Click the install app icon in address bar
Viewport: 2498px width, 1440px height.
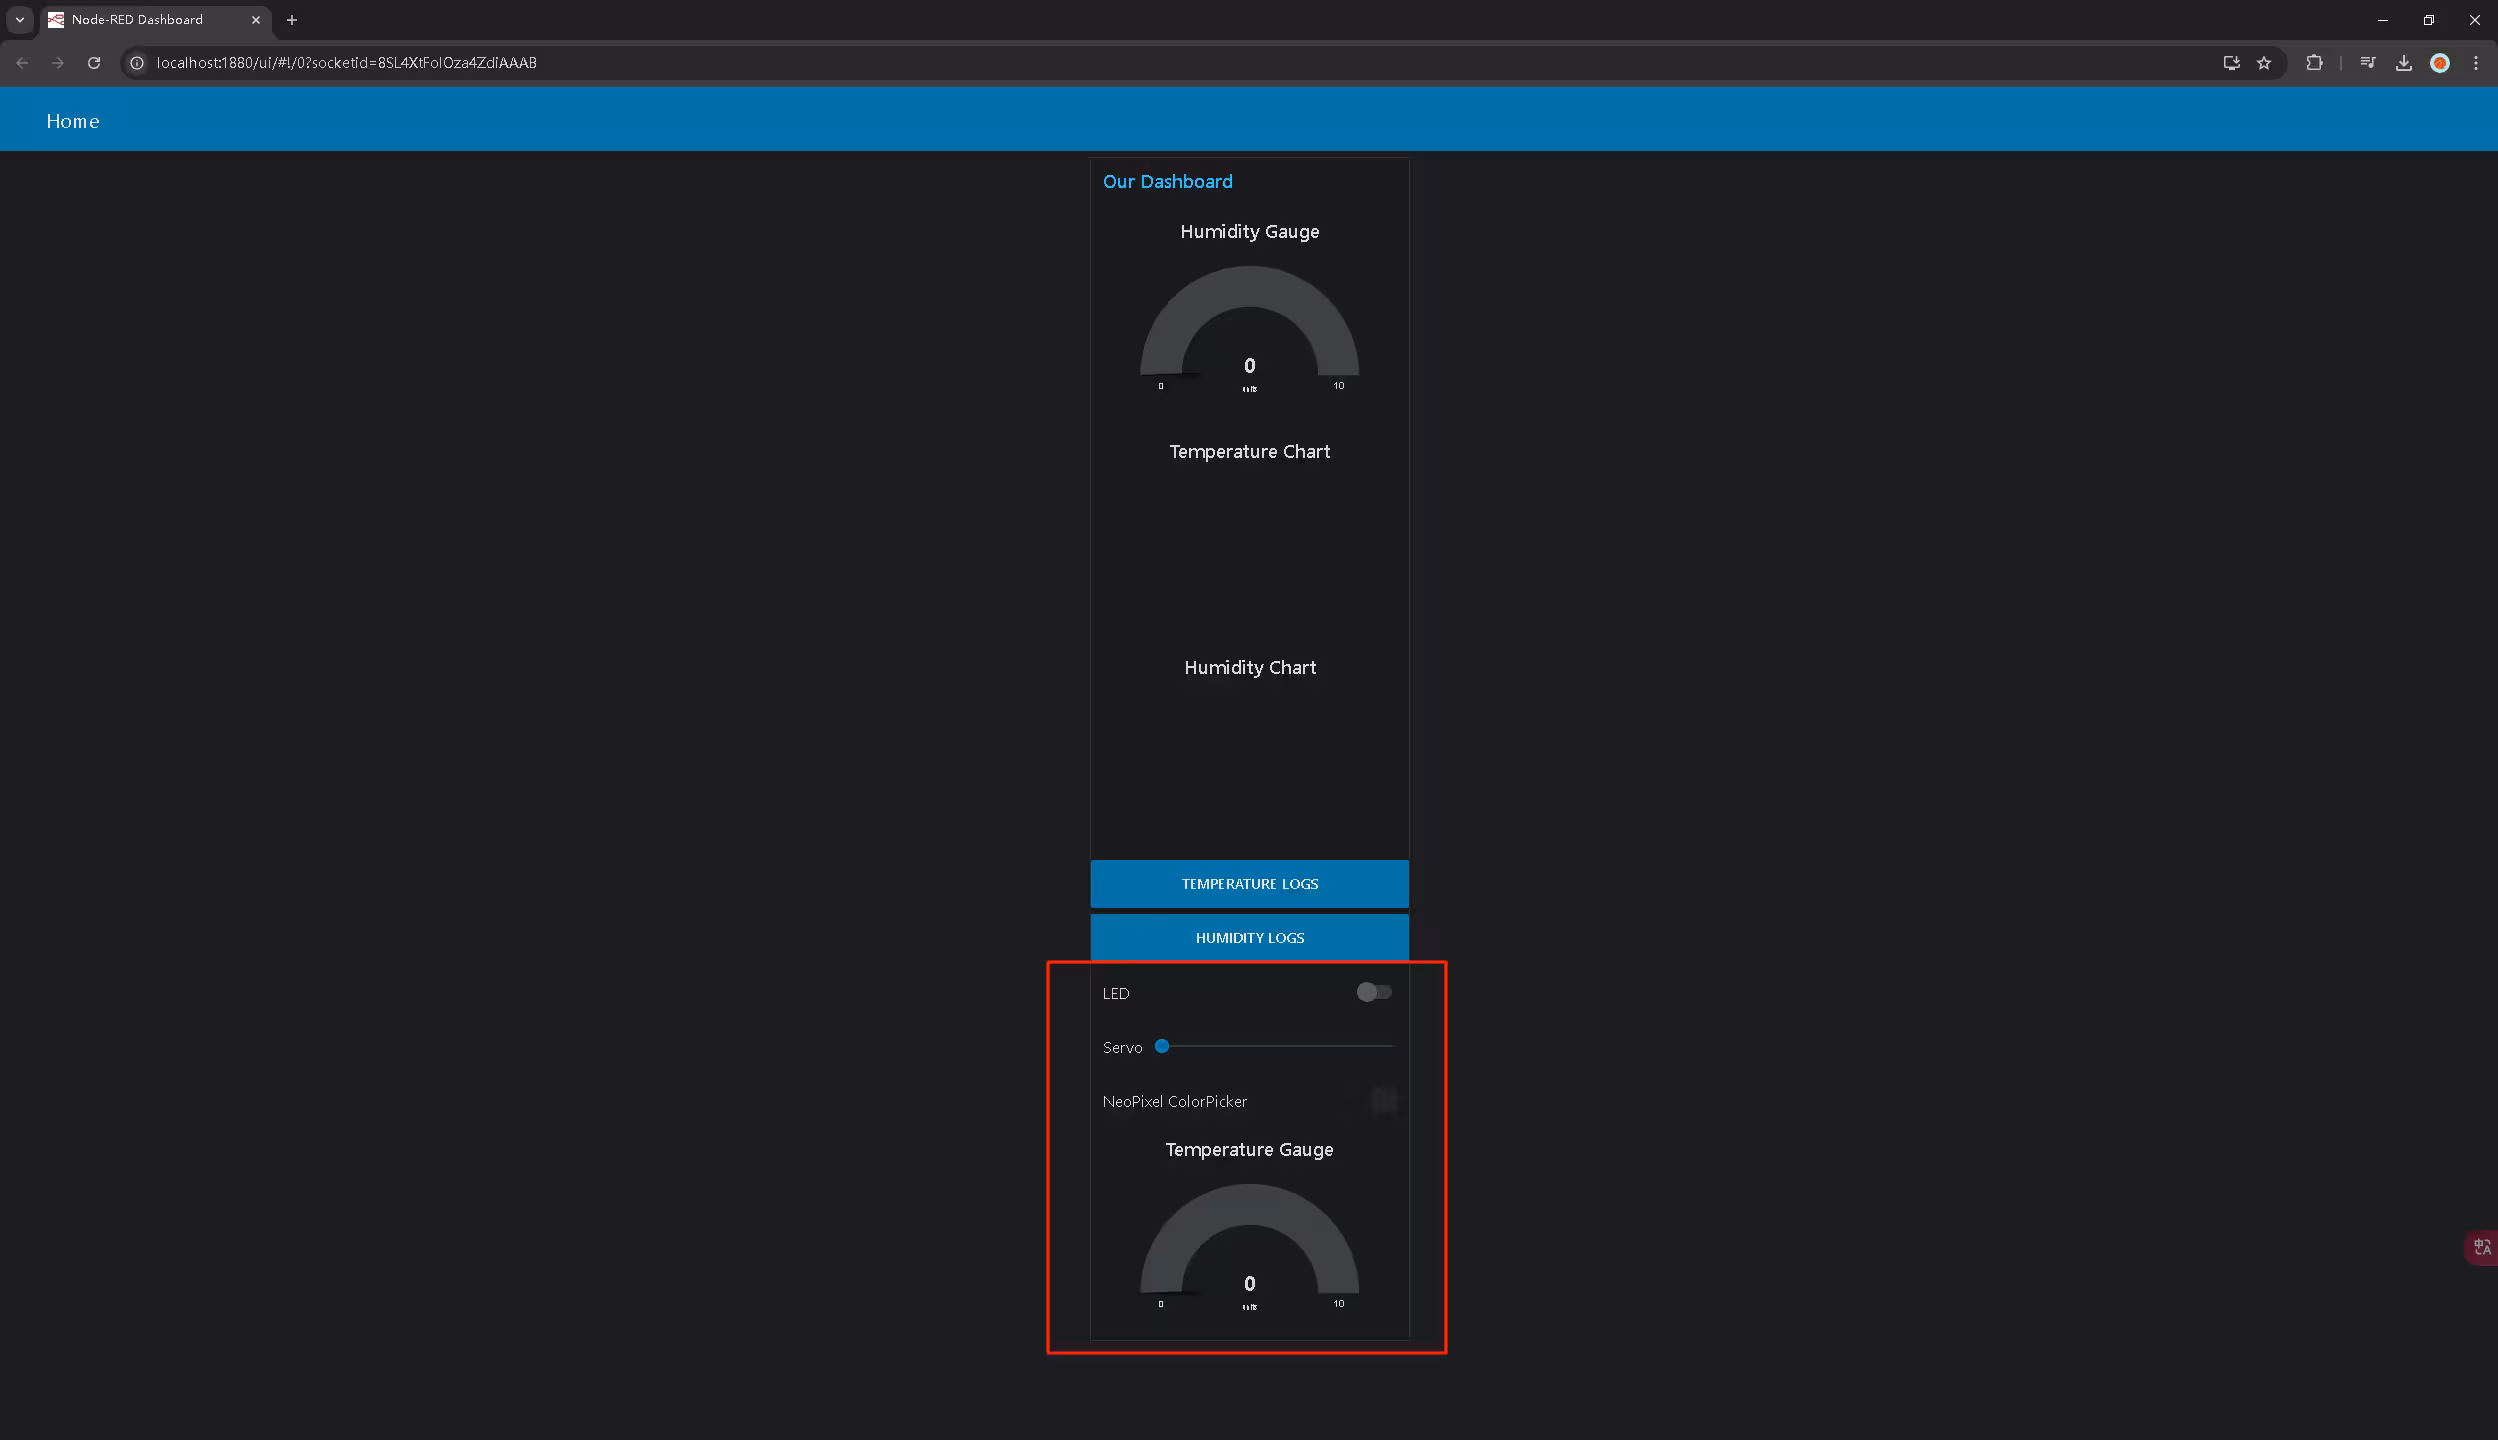point(2231,63)
